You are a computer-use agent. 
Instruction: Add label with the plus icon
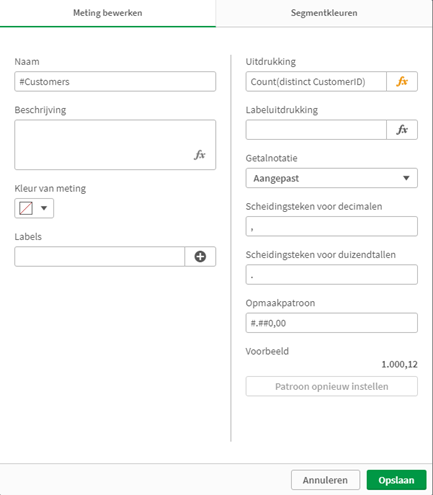point(200,256)
